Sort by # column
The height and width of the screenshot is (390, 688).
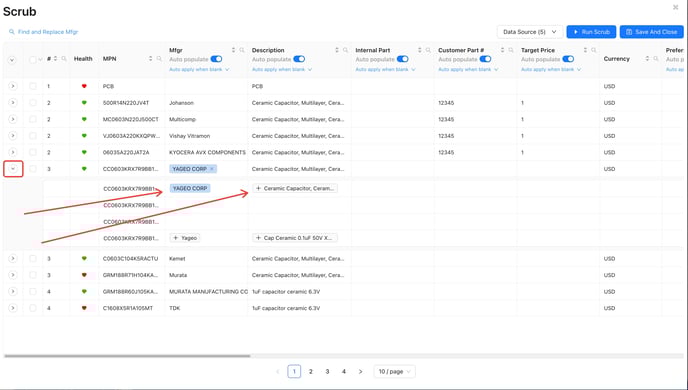coord(56,59)
